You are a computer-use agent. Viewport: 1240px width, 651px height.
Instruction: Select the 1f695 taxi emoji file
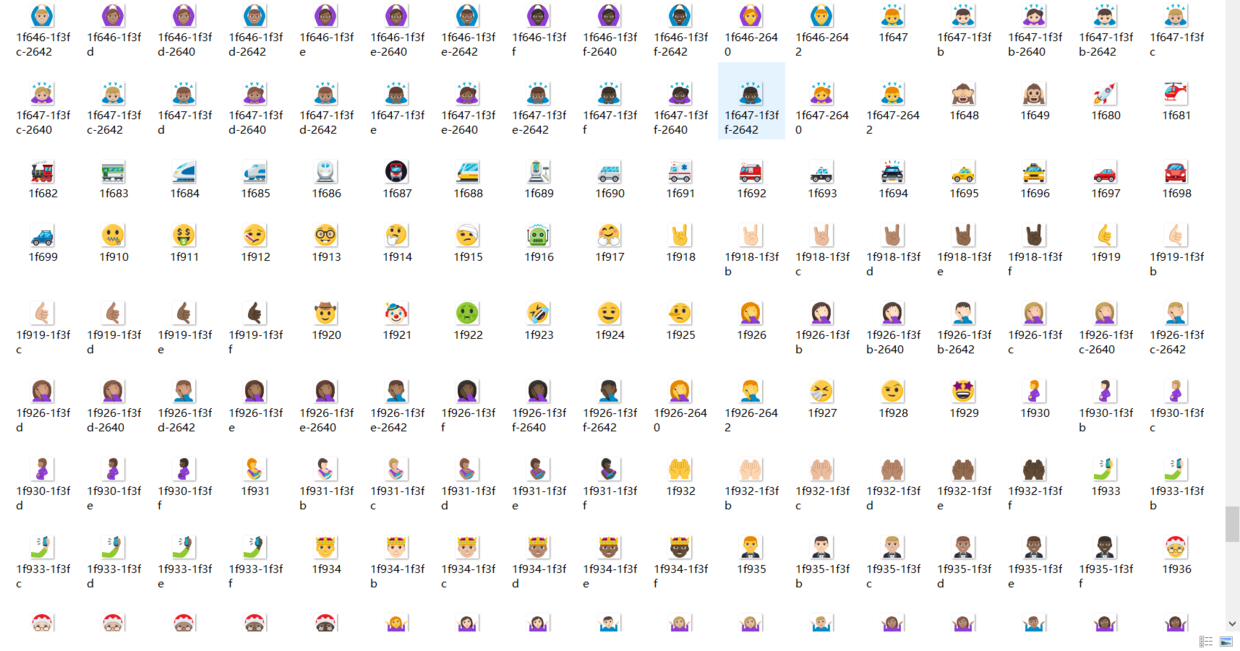pos(964,180)
